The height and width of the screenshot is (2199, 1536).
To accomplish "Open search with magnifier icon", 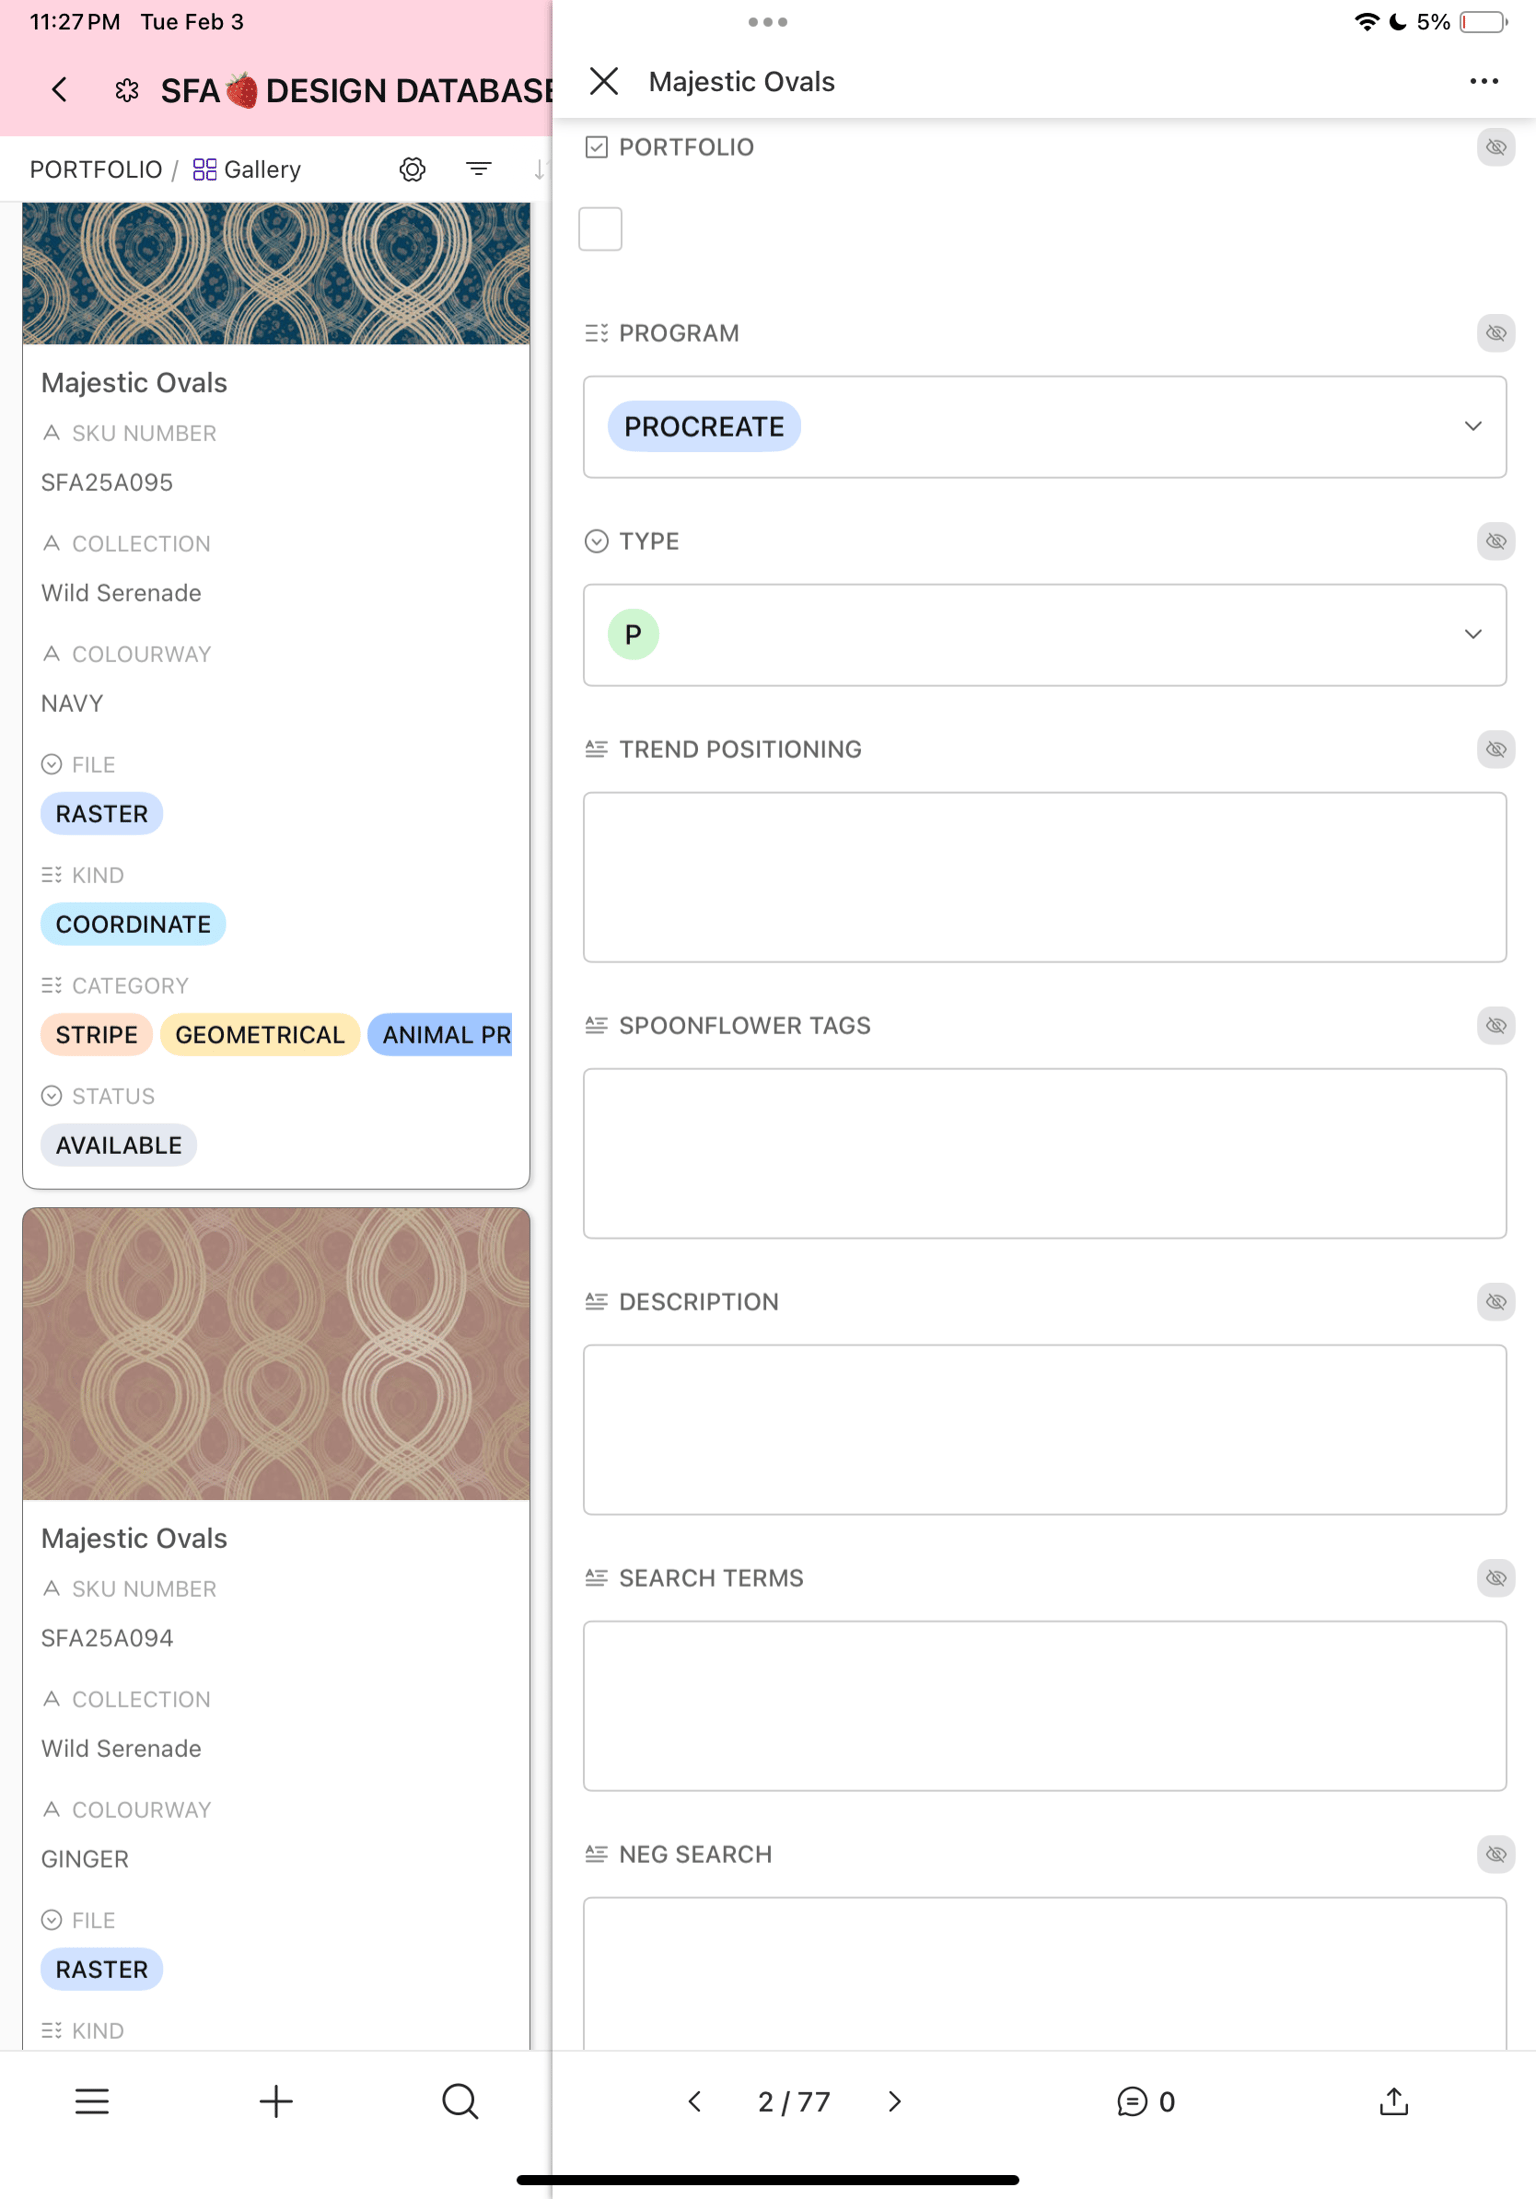I will point(460,2101).
